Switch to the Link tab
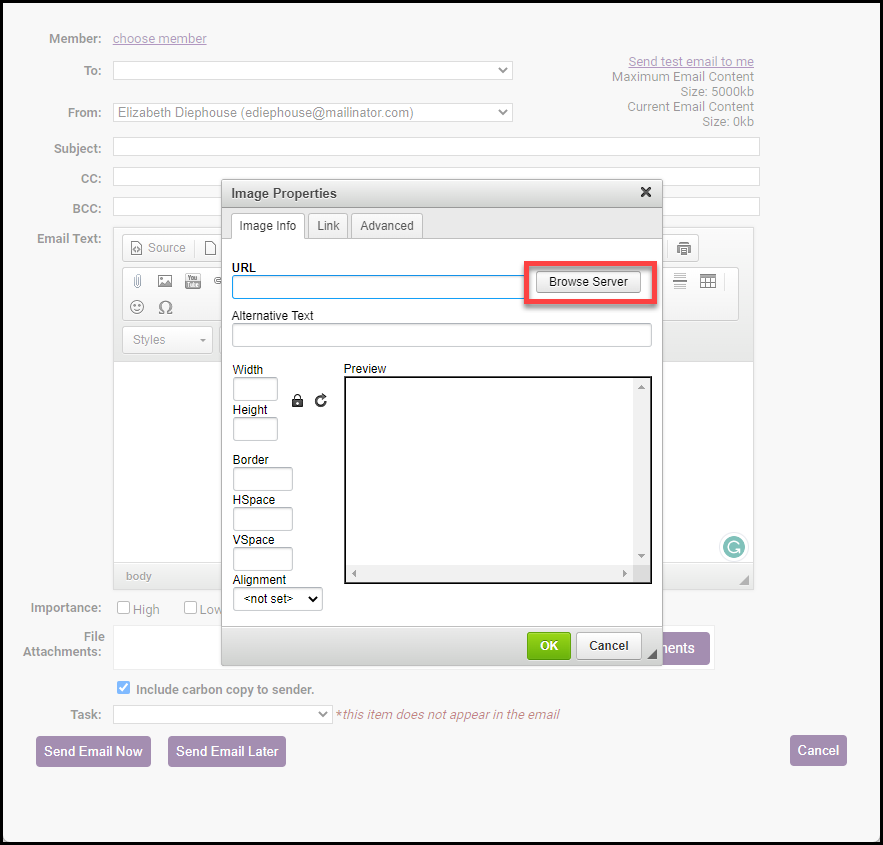The height and width of the screenshot is (845, 883). click(328, 226)
